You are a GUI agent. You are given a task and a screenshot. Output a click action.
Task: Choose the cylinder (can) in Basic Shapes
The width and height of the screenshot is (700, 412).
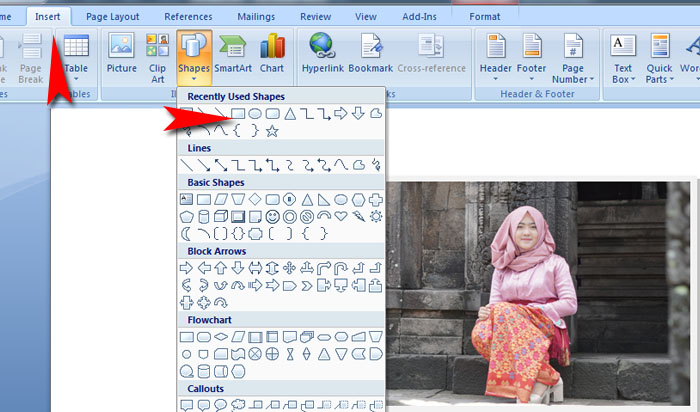(204, 216)
